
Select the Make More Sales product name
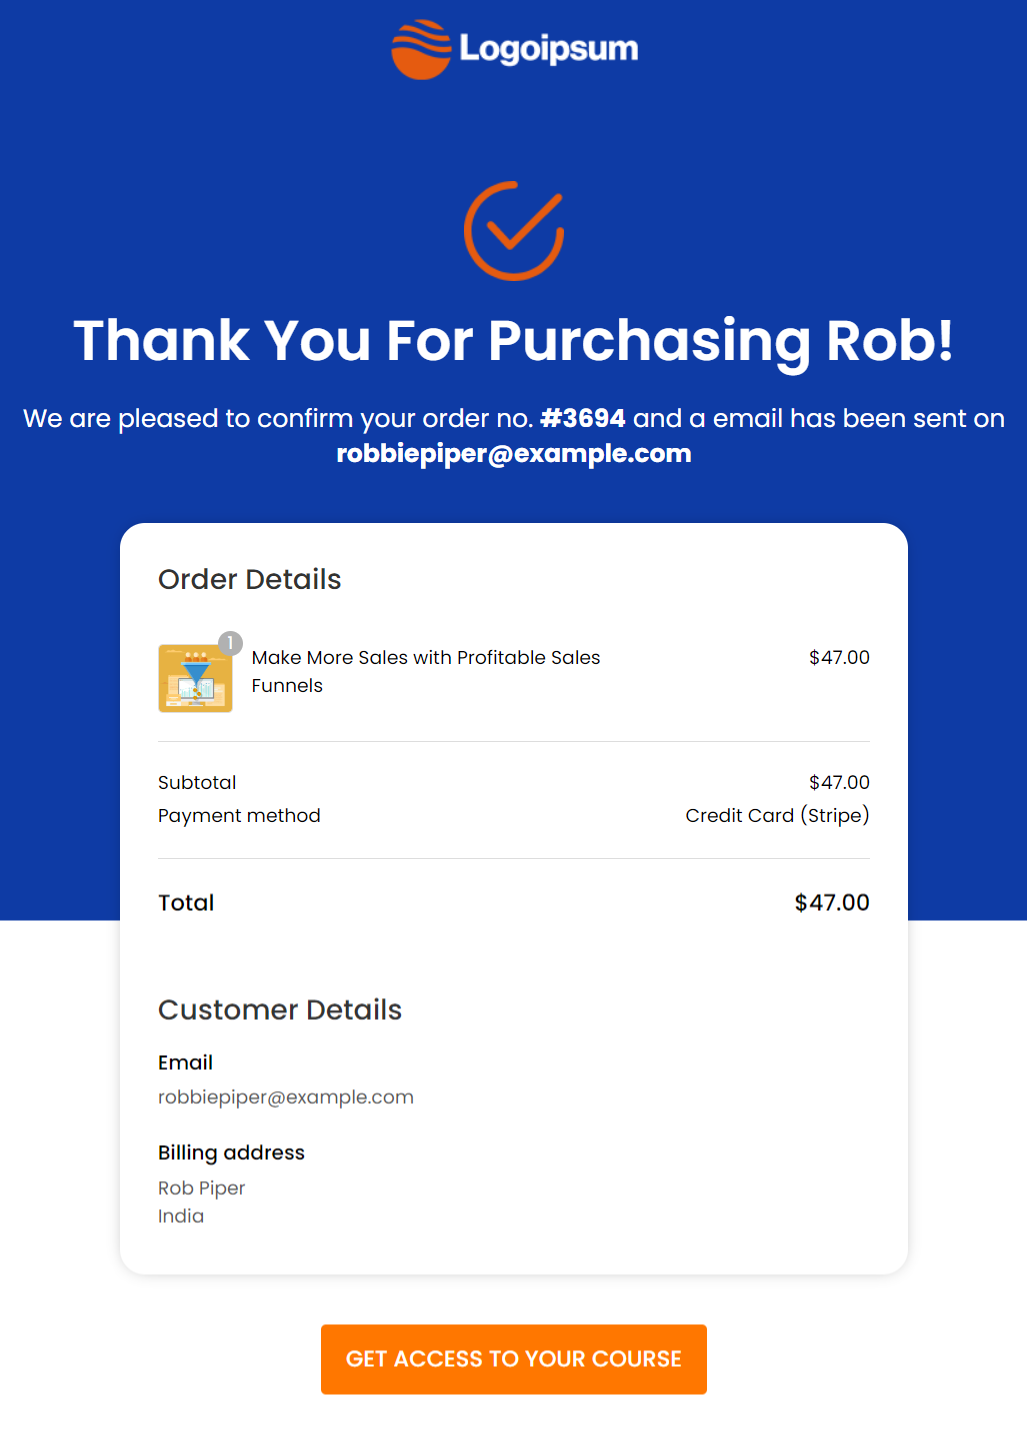[x=425, y=670]
